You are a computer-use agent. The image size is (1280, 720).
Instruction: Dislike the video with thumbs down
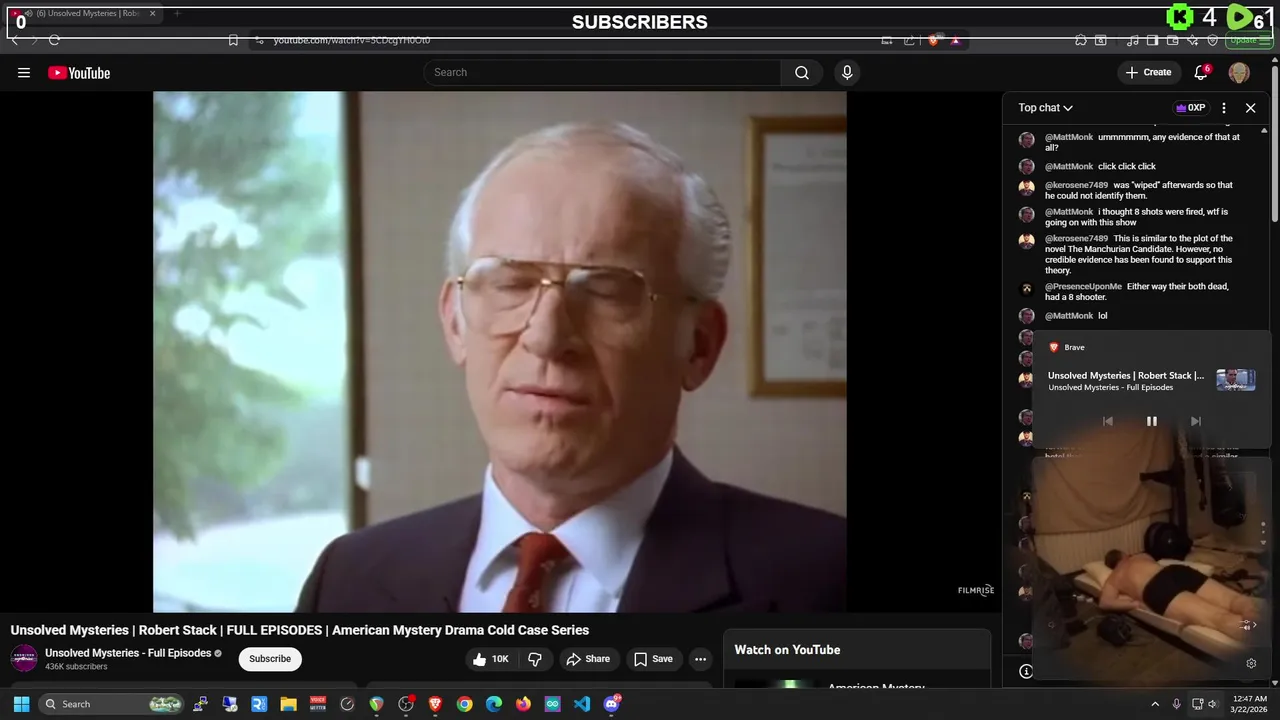535,659
